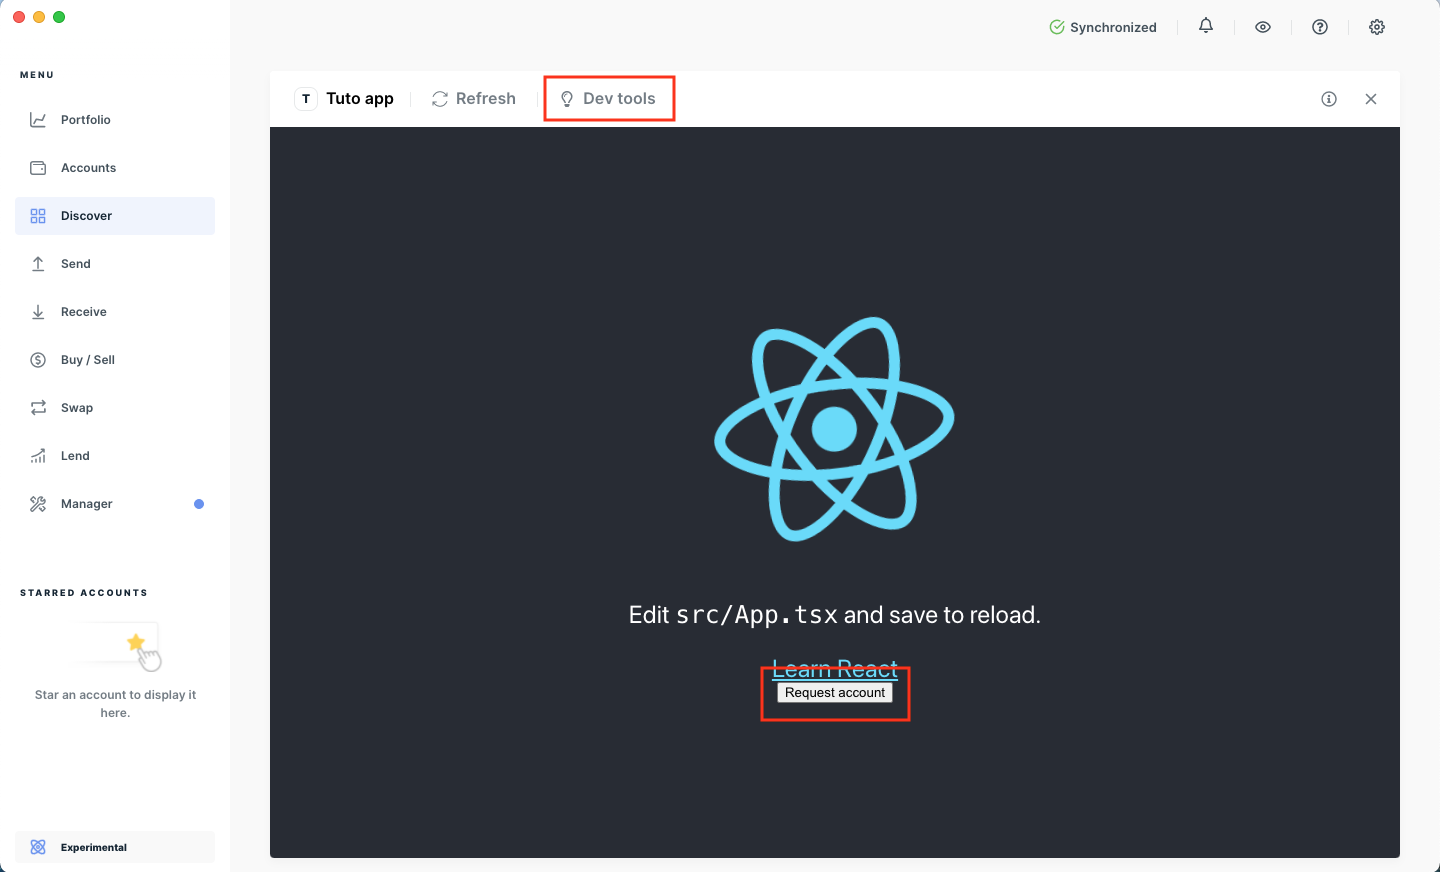Click the Lend icon in sidebar
This screenshot has width=1440, height=872.
pyautogui.click(x=38, y=456)
